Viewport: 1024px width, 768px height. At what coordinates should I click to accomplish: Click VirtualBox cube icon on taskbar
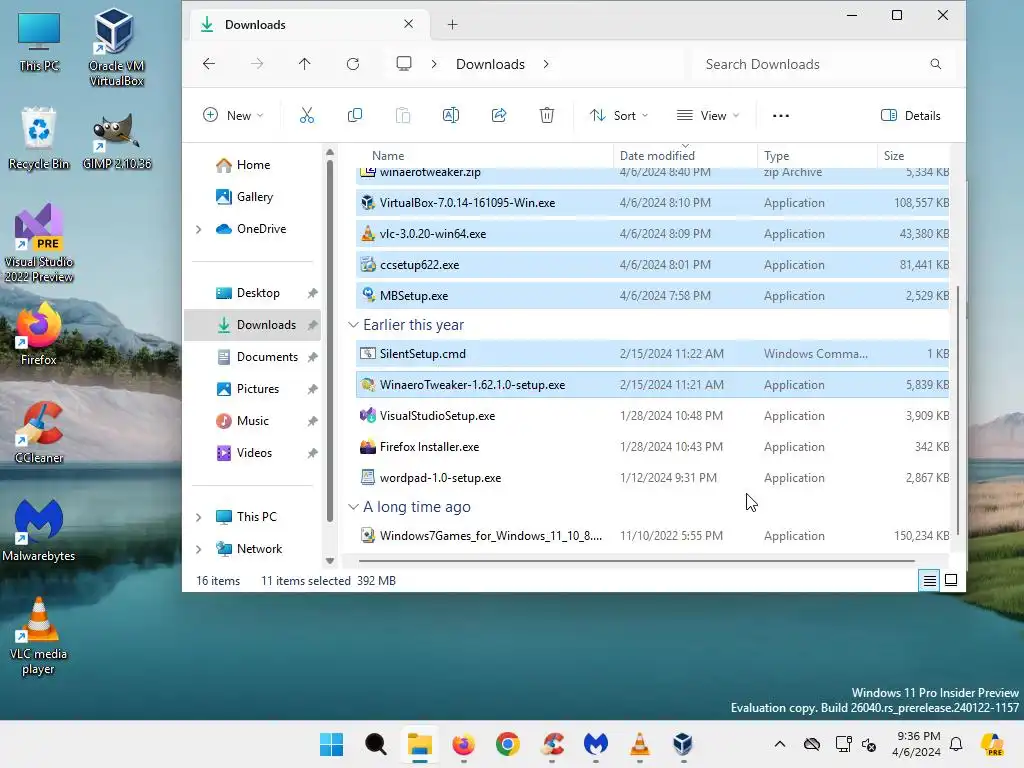click(x=682, y=744)
